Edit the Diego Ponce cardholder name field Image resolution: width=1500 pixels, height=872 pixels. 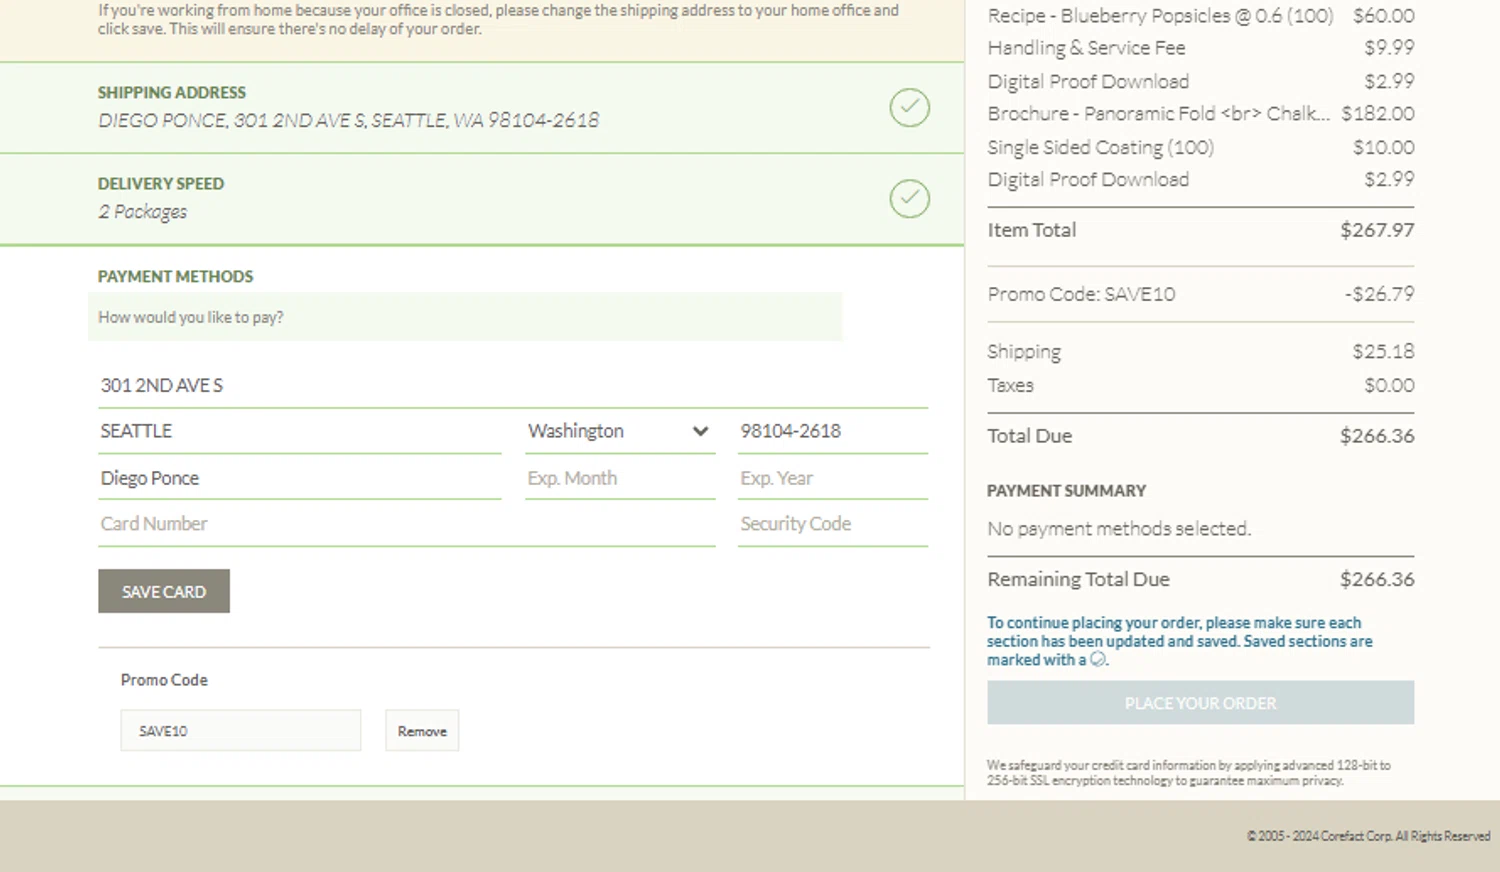(300, 478)
